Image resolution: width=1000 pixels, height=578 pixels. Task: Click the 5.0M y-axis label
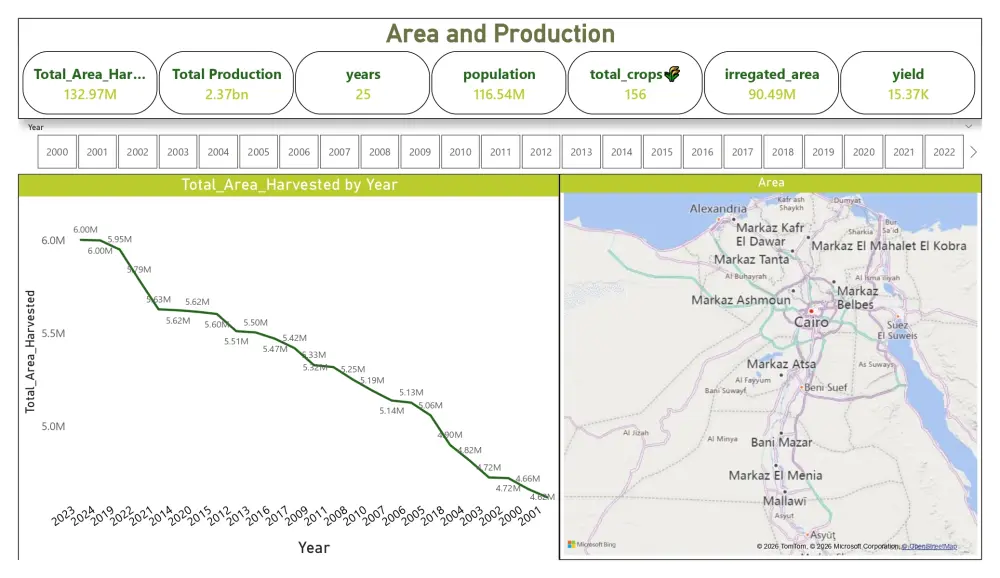click(54, 426)
